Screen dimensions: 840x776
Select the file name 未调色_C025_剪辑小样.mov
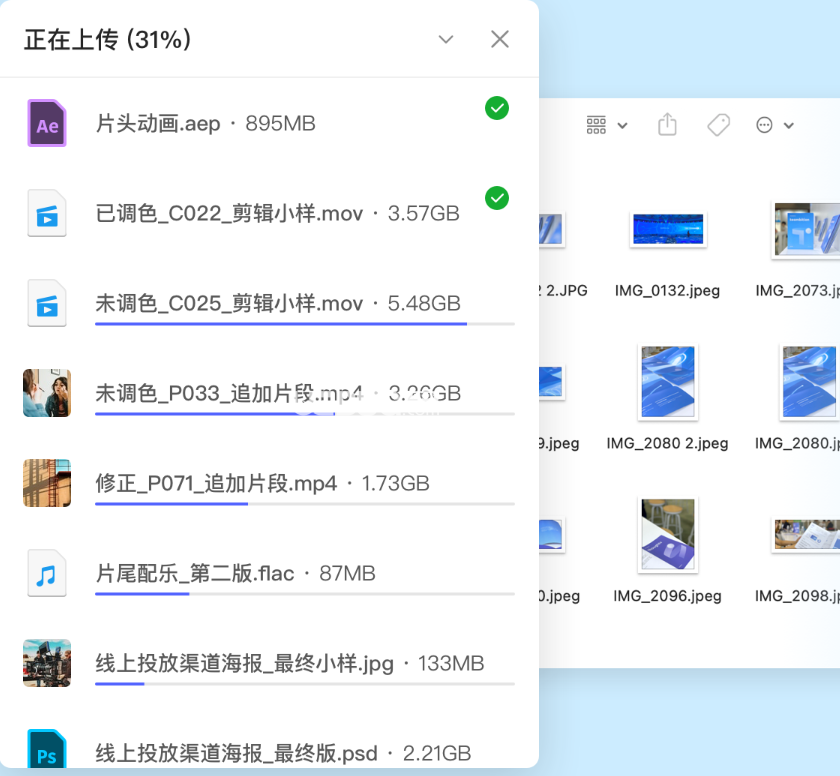pos(229,304)
